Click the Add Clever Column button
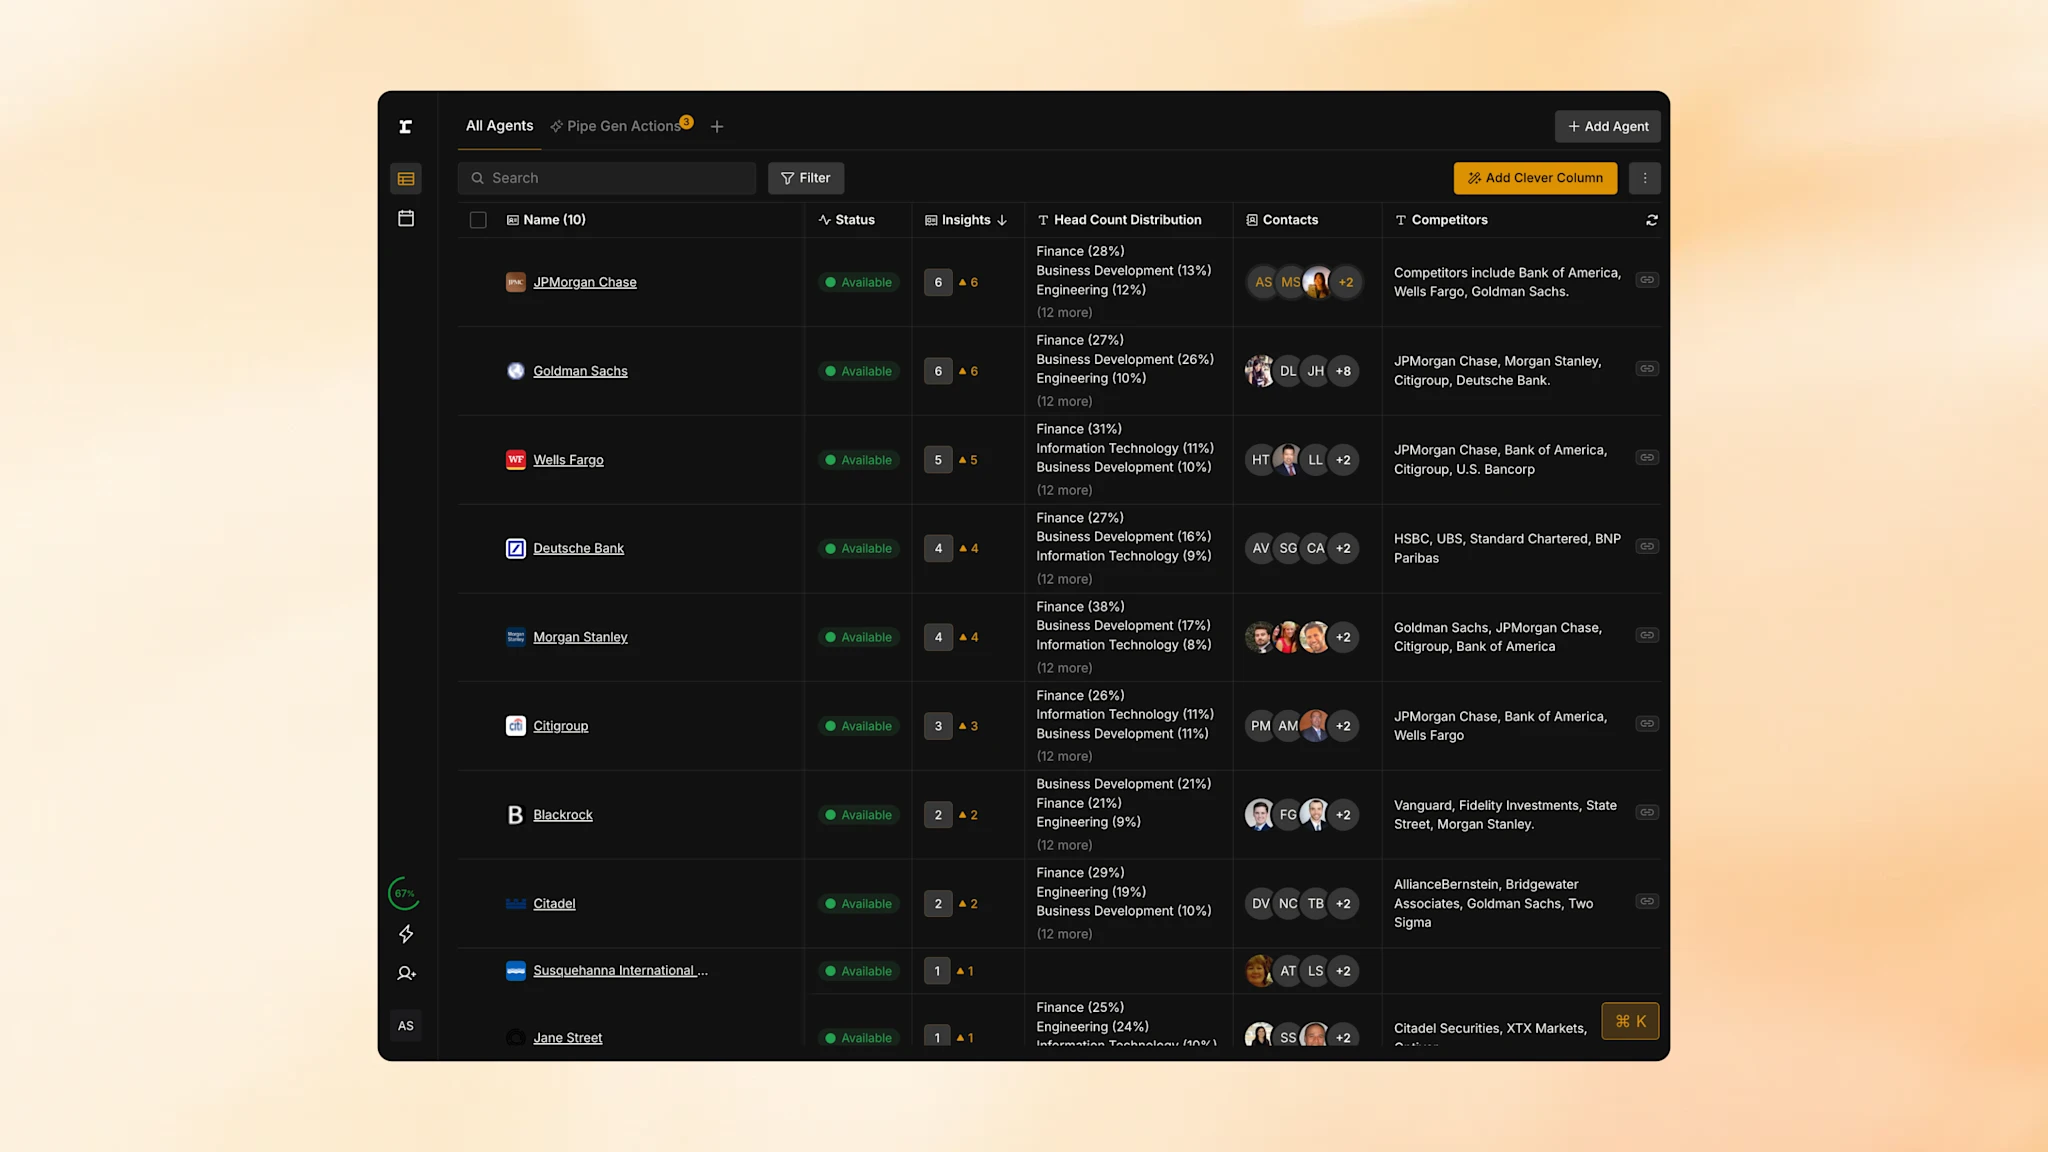The width and height of the screenshot is (2048, 1152). tap(1534, 178)
